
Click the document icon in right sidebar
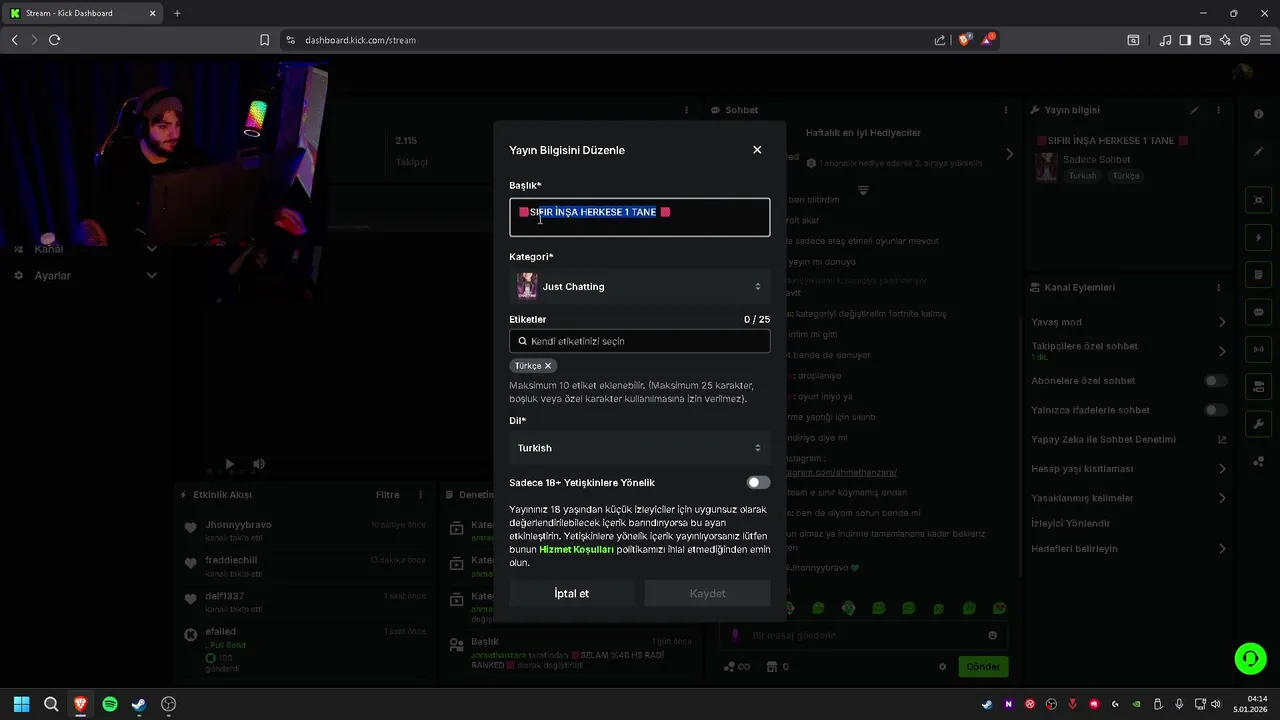(1258, 275)
